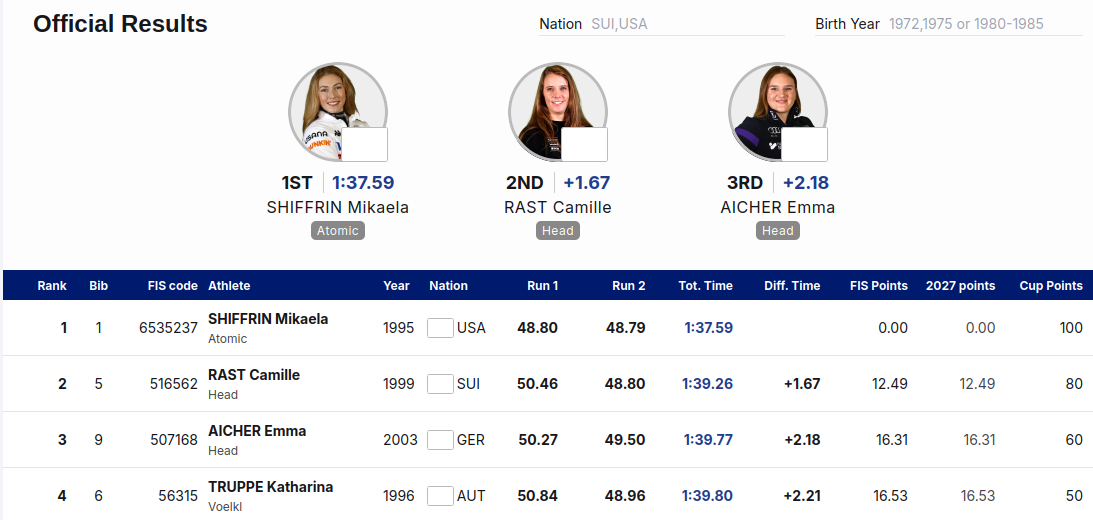1093x520 pixels.
Task: Click flag badge on Aicher's podium photo
Action: [x=804, y=144]
